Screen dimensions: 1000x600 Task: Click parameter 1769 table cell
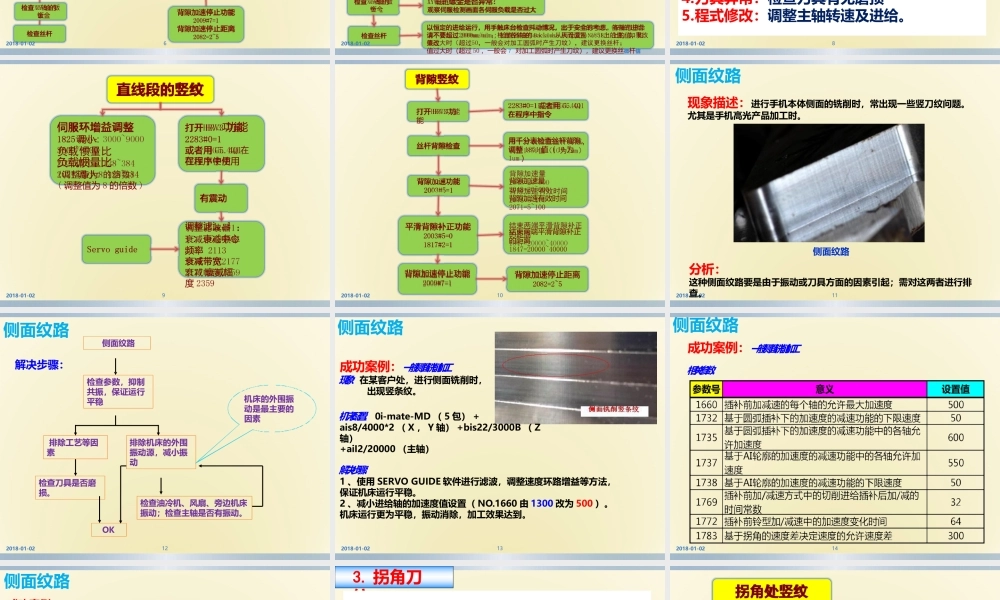(706, 502)
